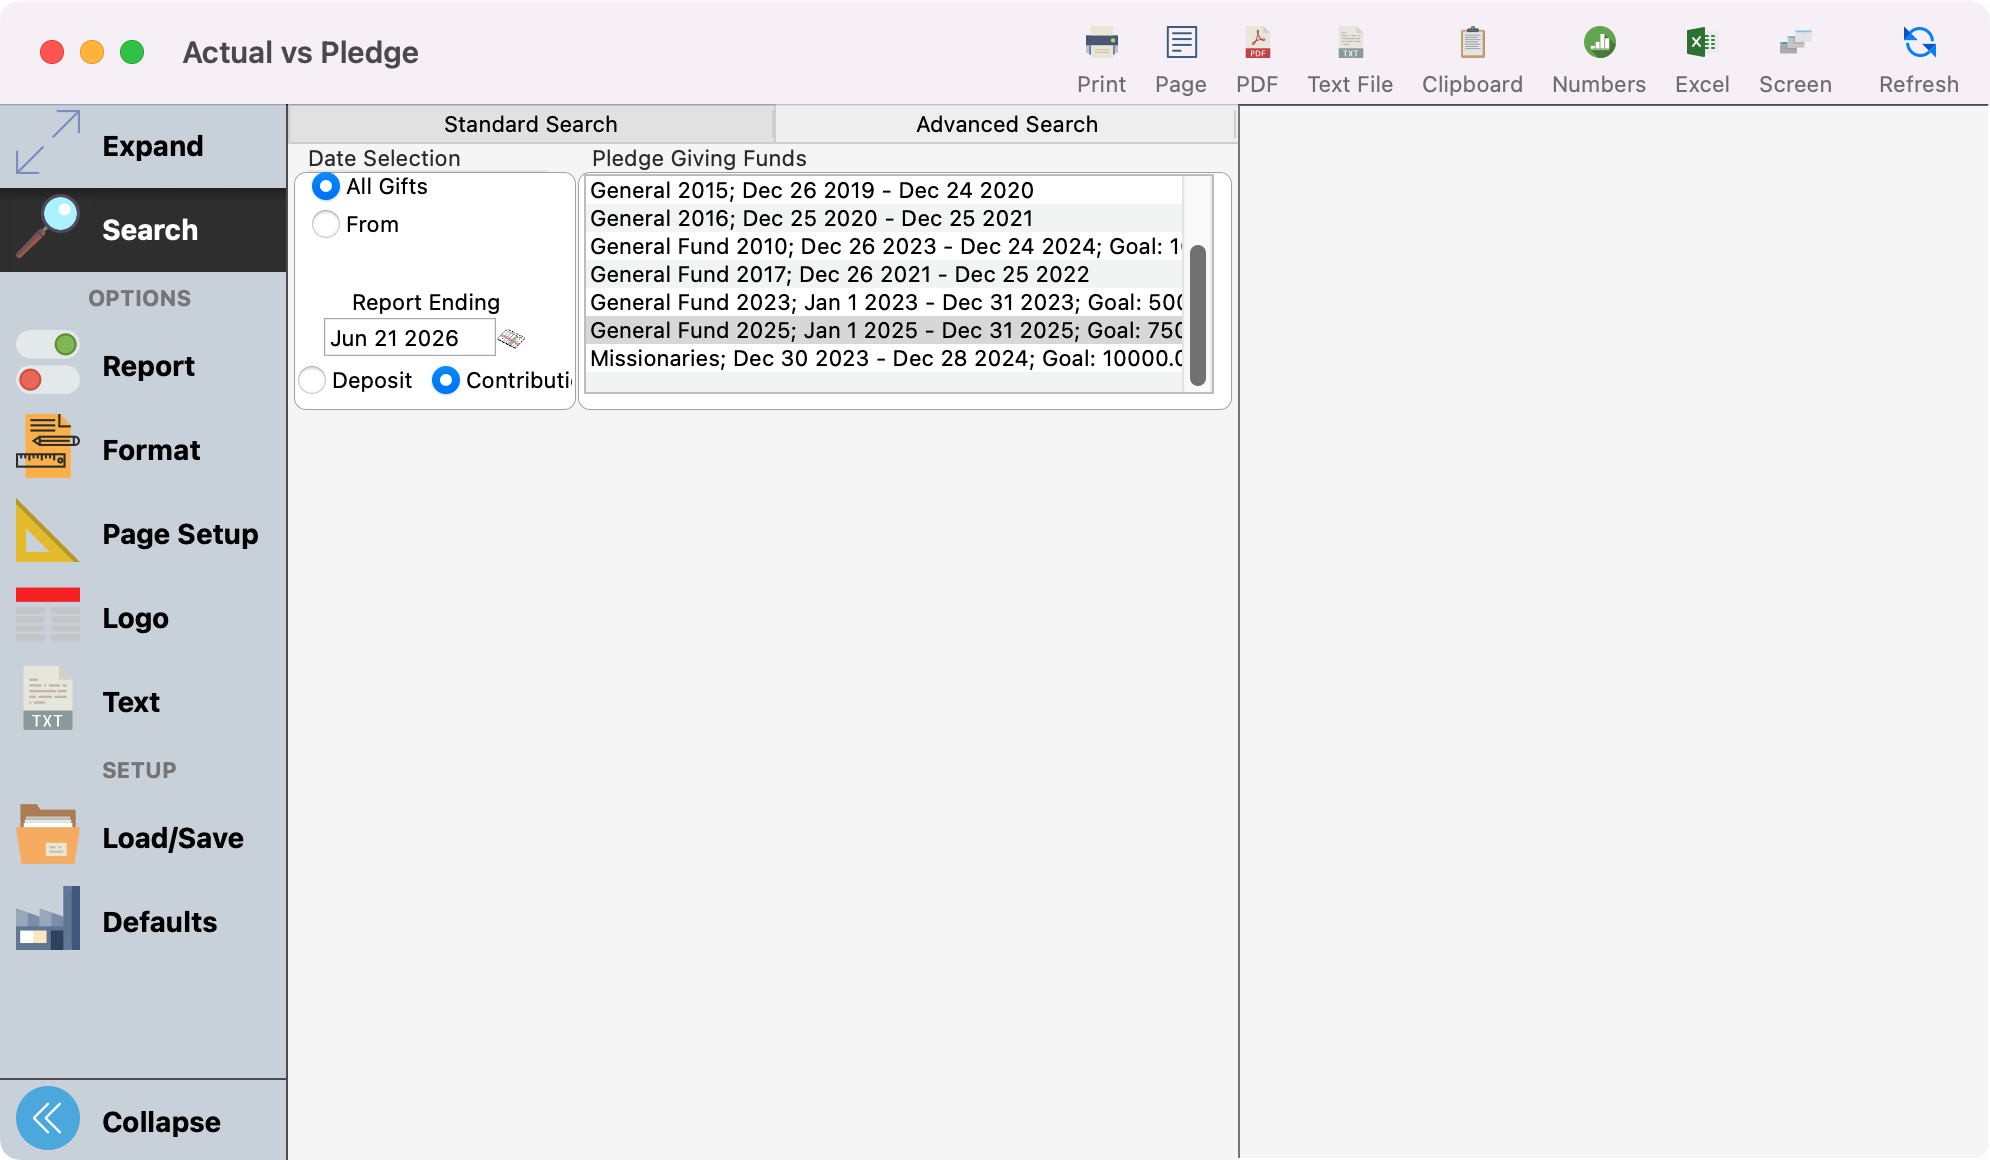The image size is (1990, 1160).
Task: Switch to Standard Search tab
Action: pos(530,125)
